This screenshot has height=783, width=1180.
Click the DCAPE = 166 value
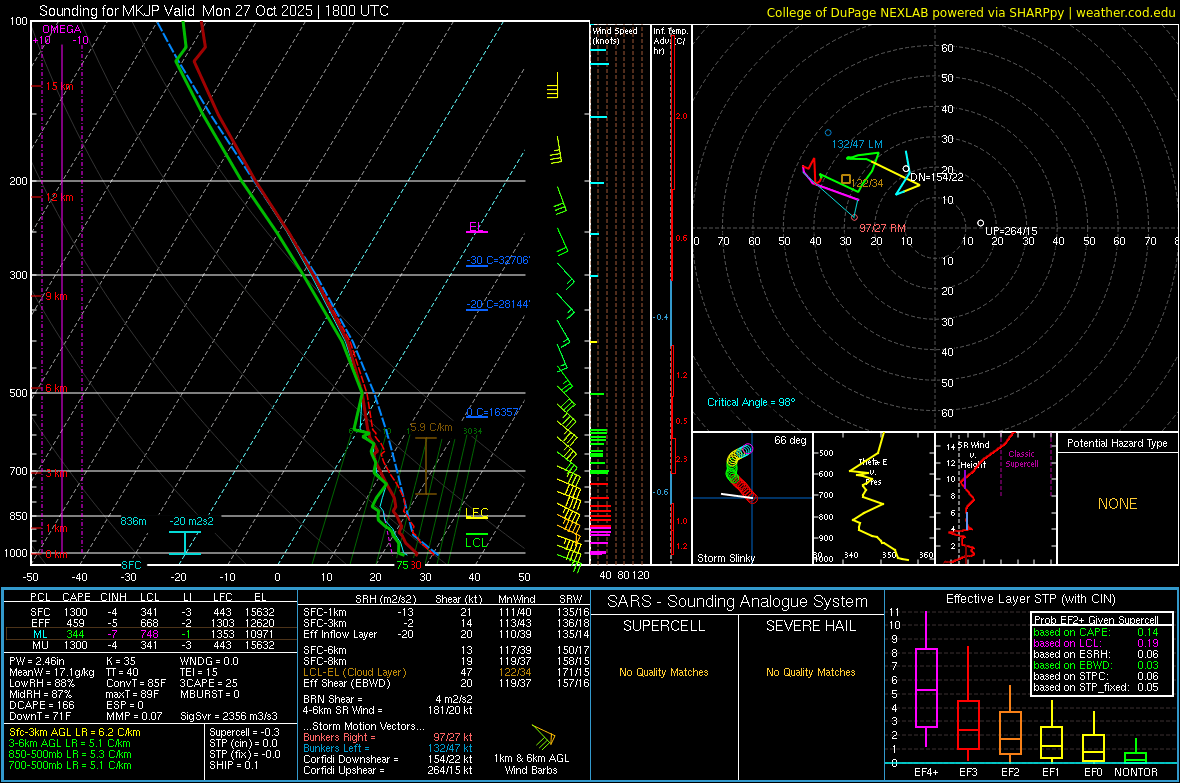pyautogui.click(x=41, y=705)
